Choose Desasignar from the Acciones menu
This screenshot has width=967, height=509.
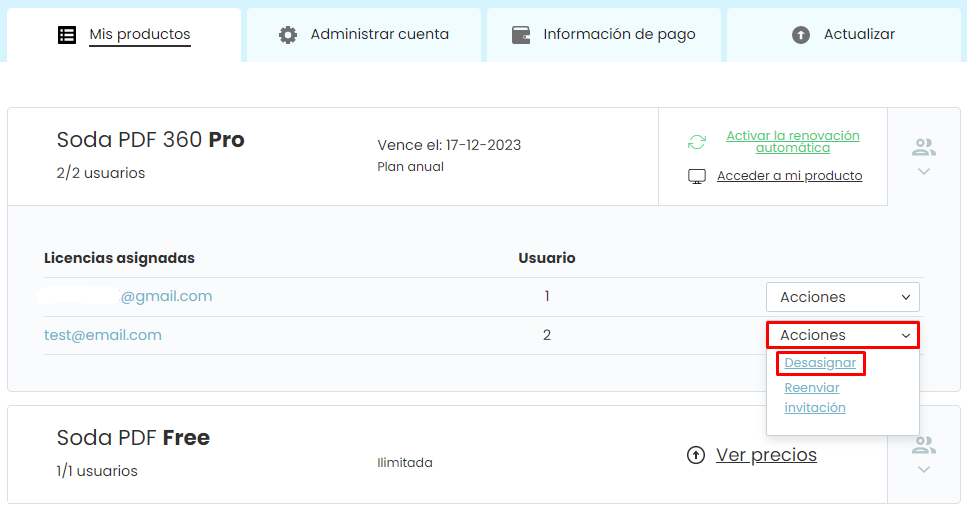(820, 363)
